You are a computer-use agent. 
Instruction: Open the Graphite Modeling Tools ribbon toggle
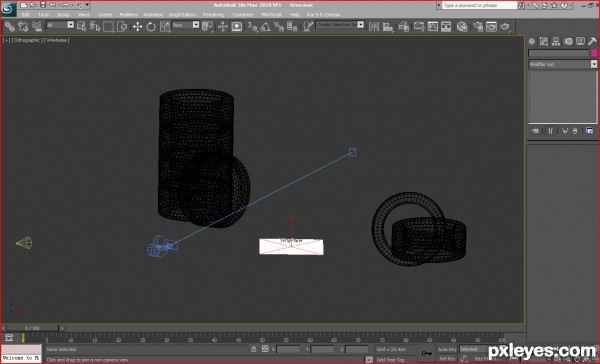[419, 26]
